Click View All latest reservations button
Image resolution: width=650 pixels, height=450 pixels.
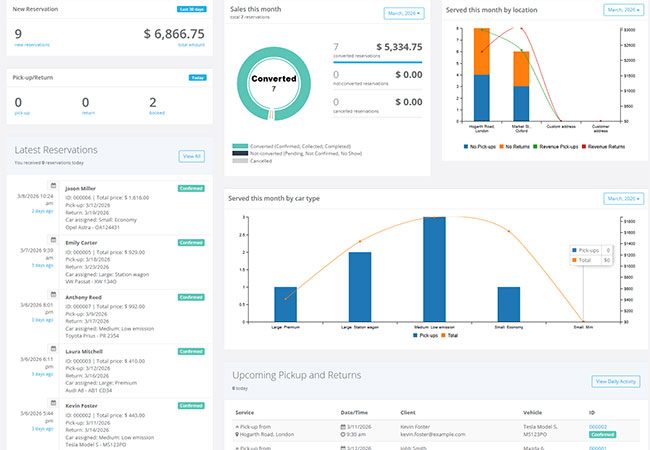tap(192, 156)
